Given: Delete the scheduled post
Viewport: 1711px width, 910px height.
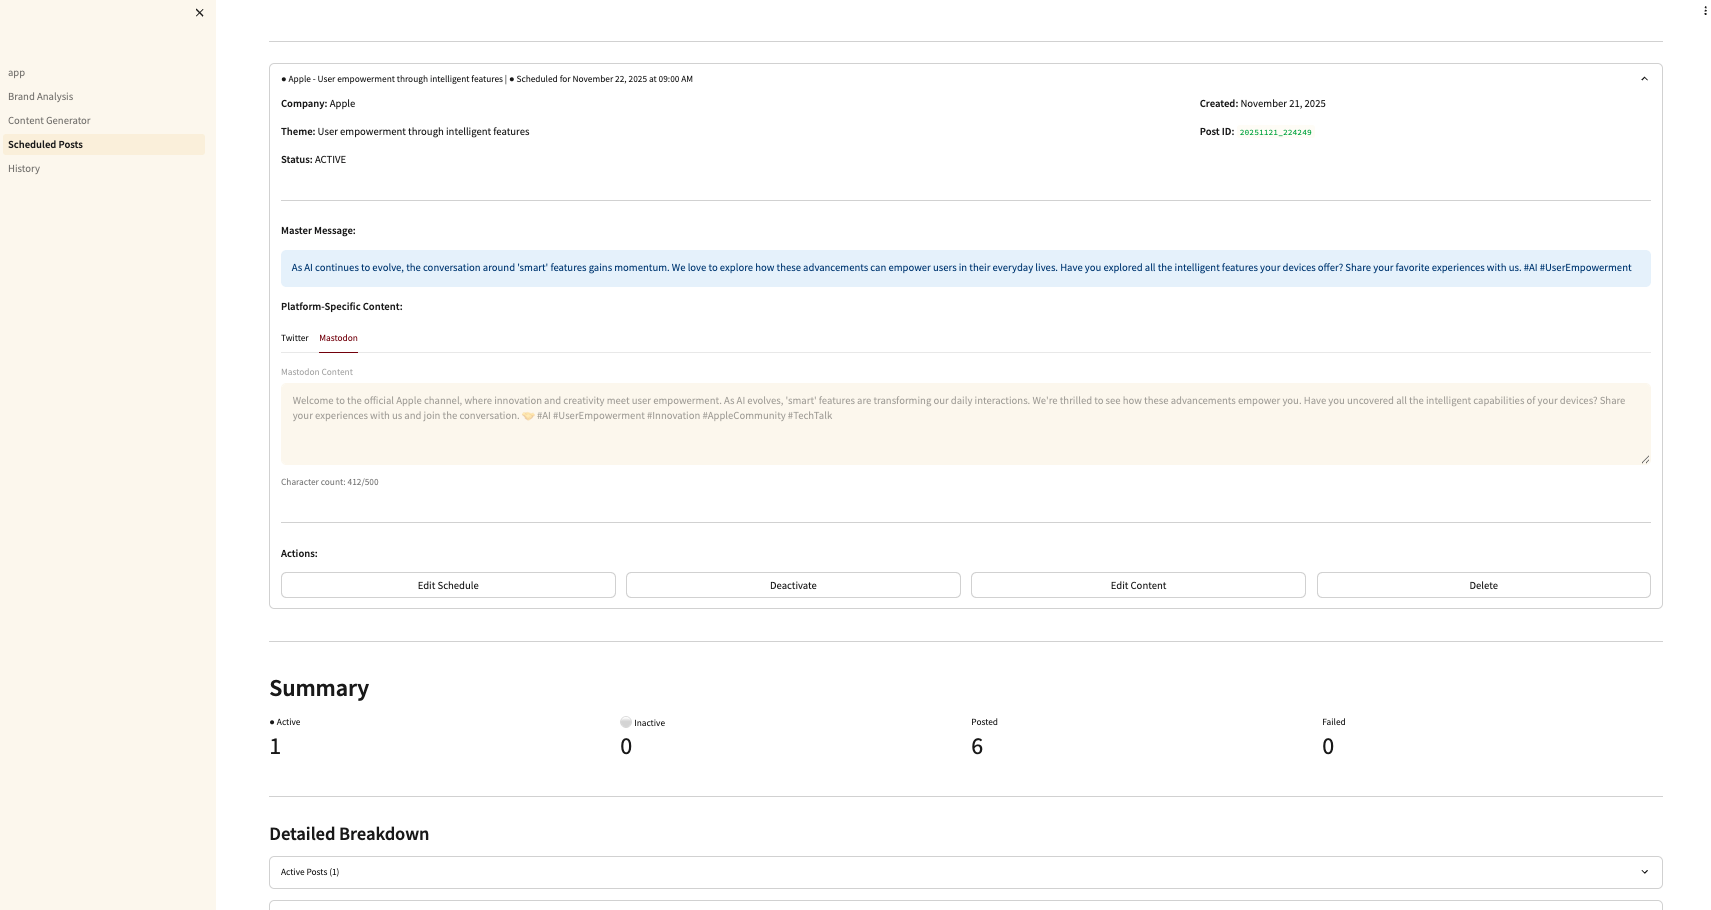Looking at the screenshot, I should [x=1483, y=586].
